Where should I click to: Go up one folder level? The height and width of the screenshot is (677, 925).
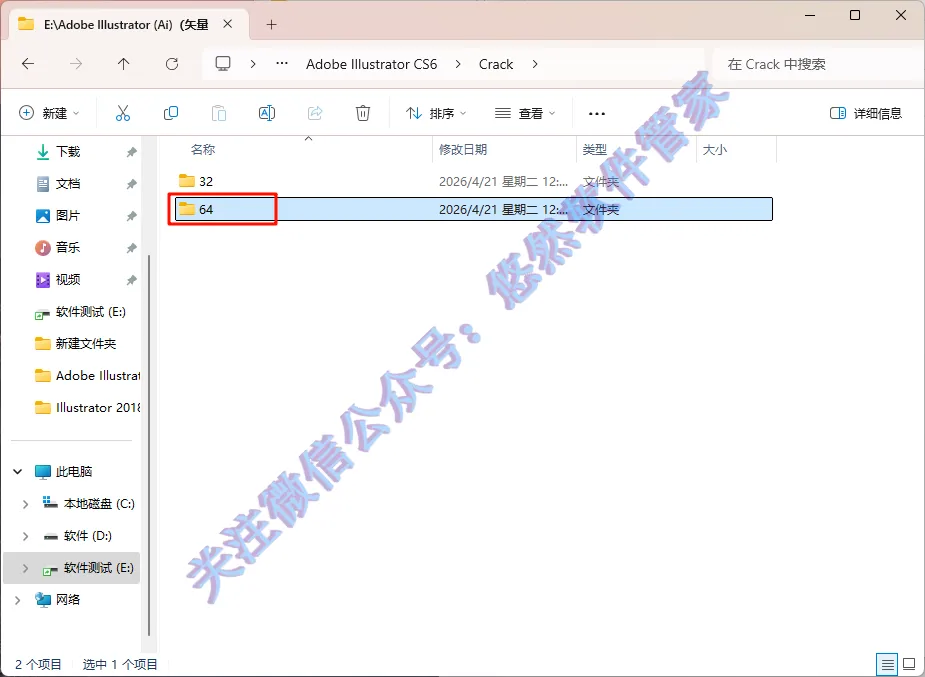click(123, 64)
